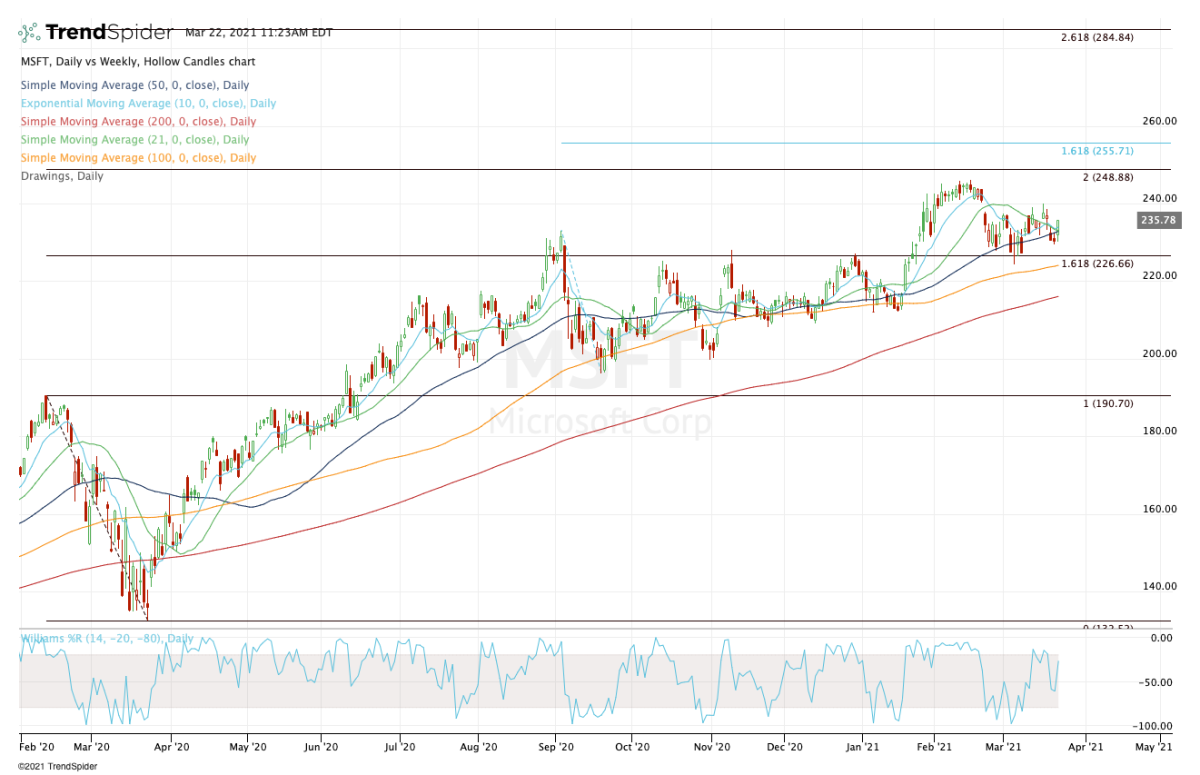Toggle the Exponential Moving Average 10 legend entry

(x=148, y=103)
